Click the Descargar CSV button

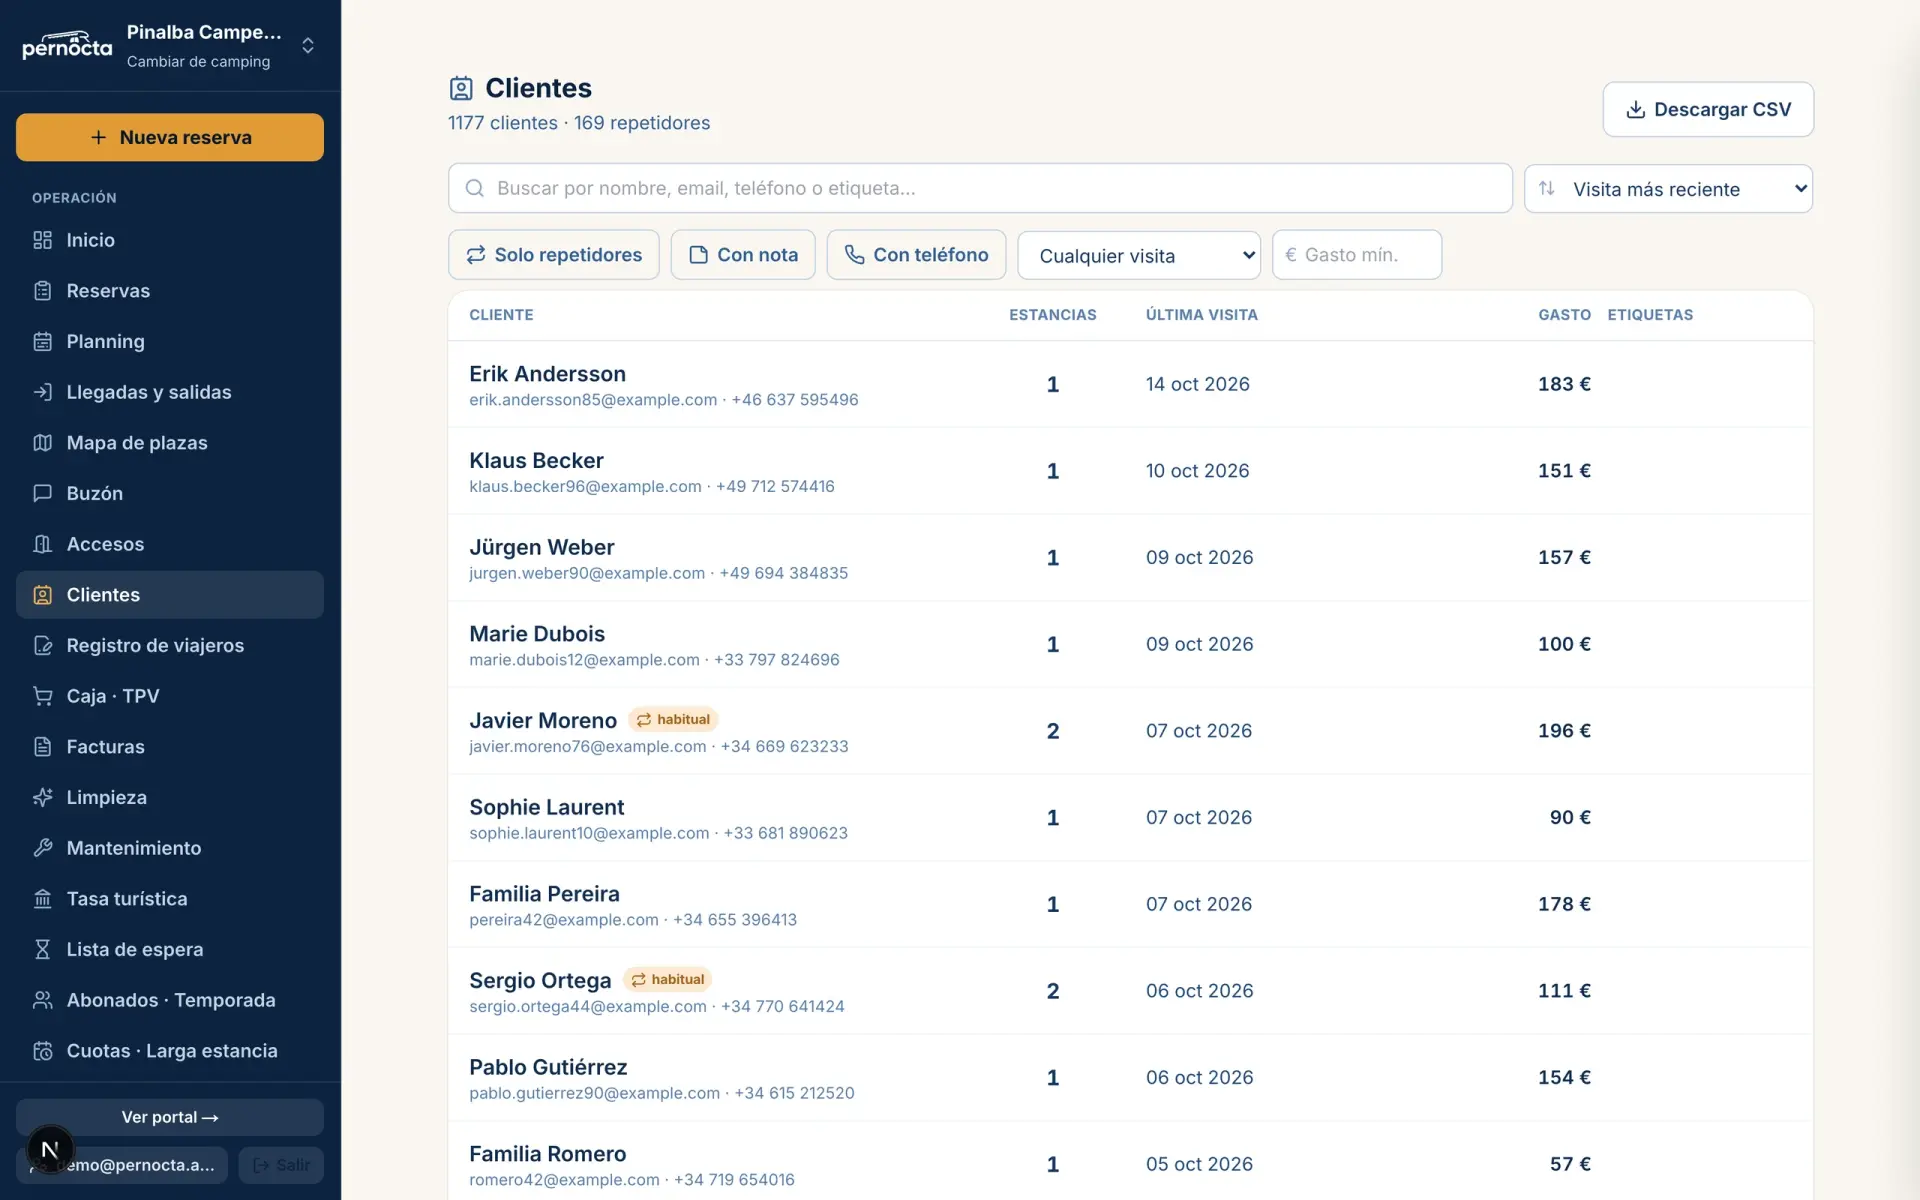[1708, 109]
